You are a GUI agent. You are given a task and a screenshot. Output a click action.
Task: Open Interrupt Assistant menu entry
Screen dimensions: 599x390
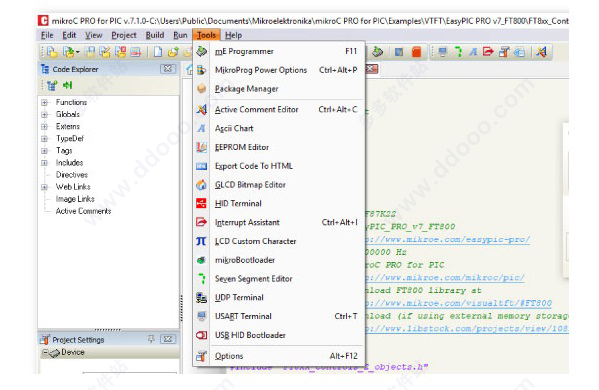[278, 222]
